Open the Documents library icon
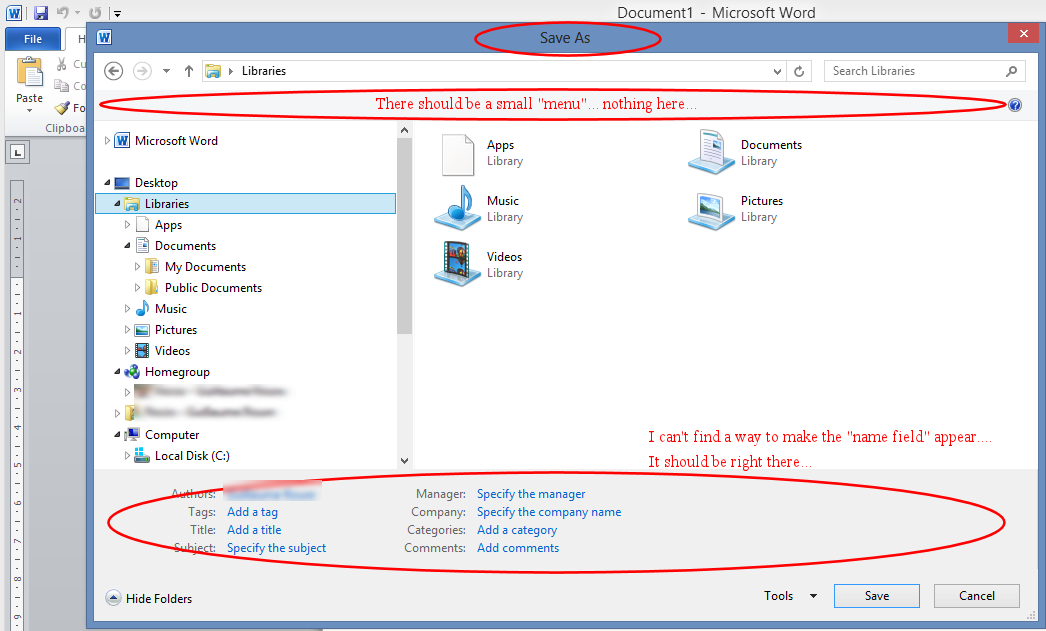The width and height of the screenshot is (1046, 631). click(711, 153)
